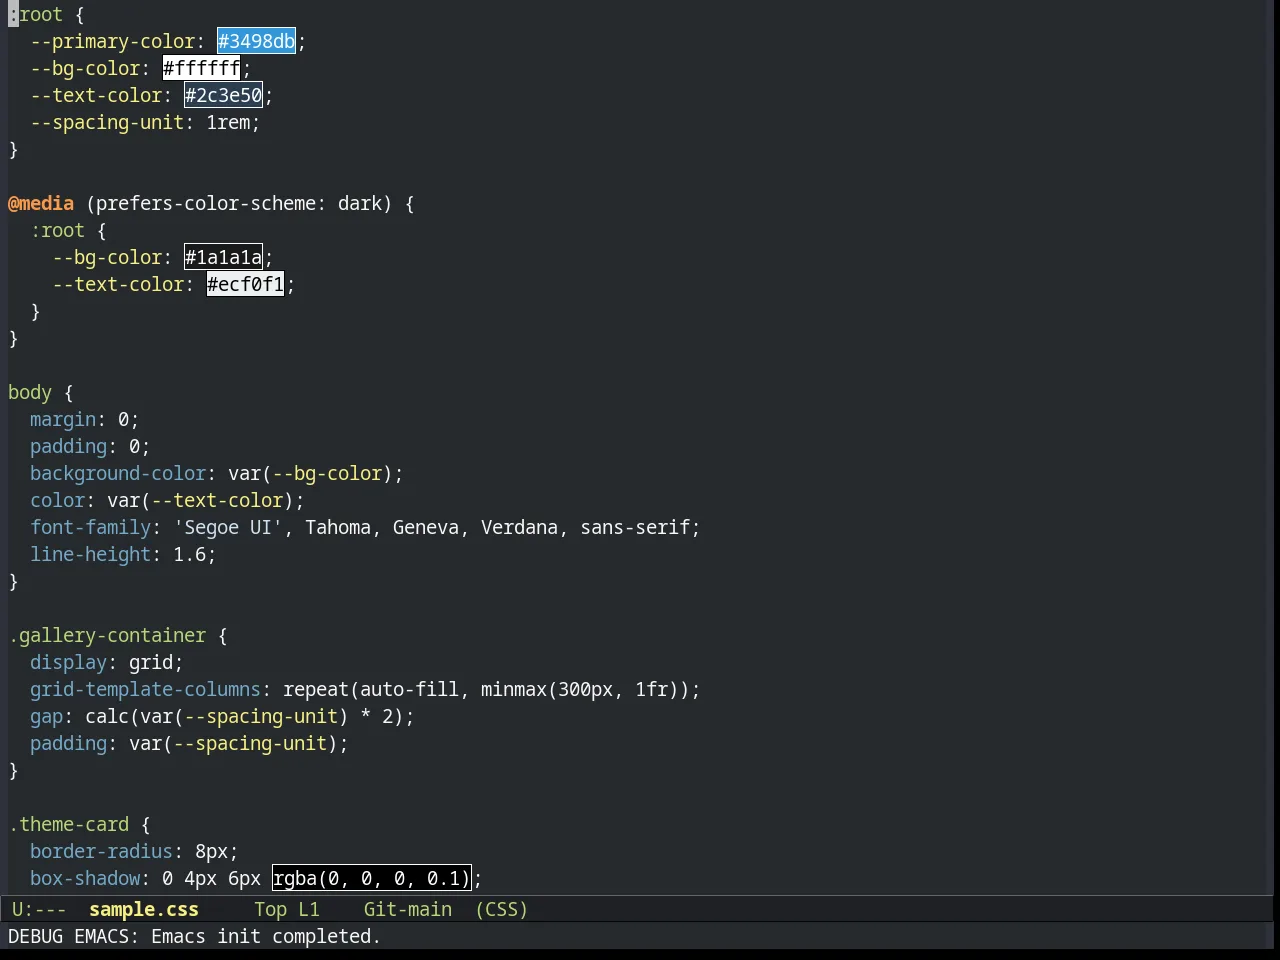Click prefers-color-scheme in the media query
1280x960 pixels.
[206, 203]
